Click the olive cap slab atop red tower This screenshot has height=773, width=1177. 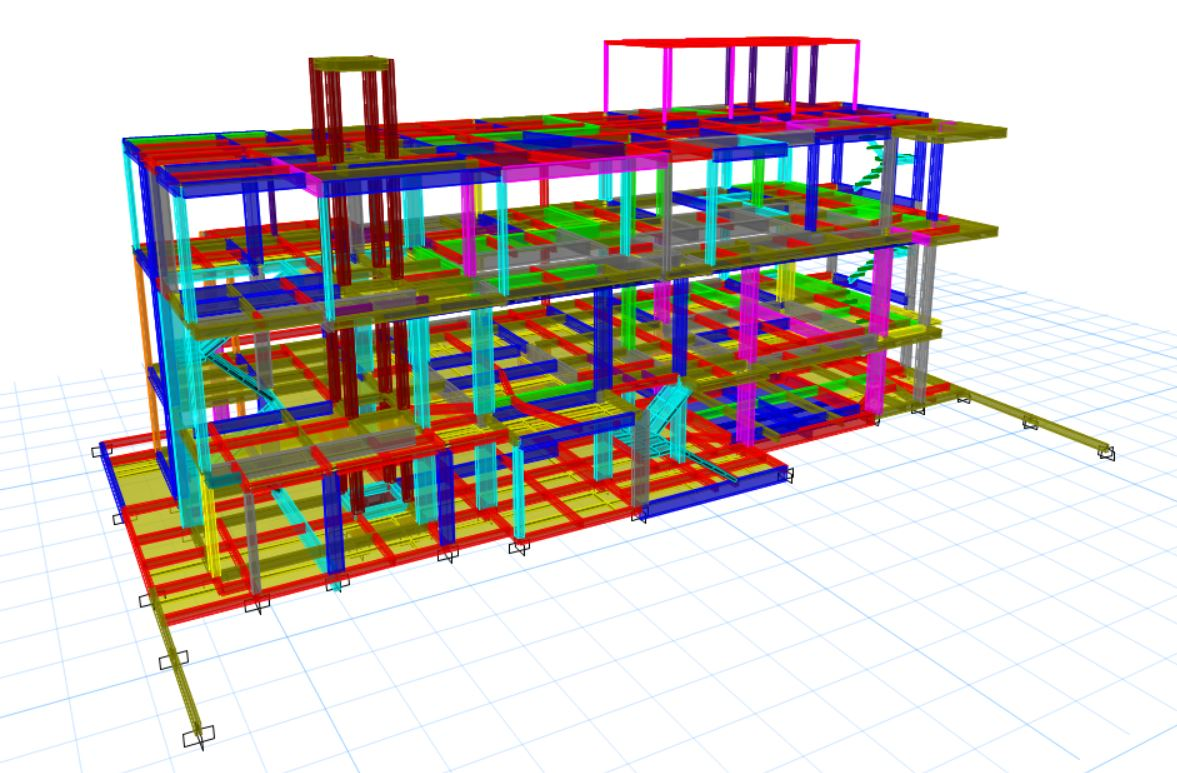tap(350, 62)
